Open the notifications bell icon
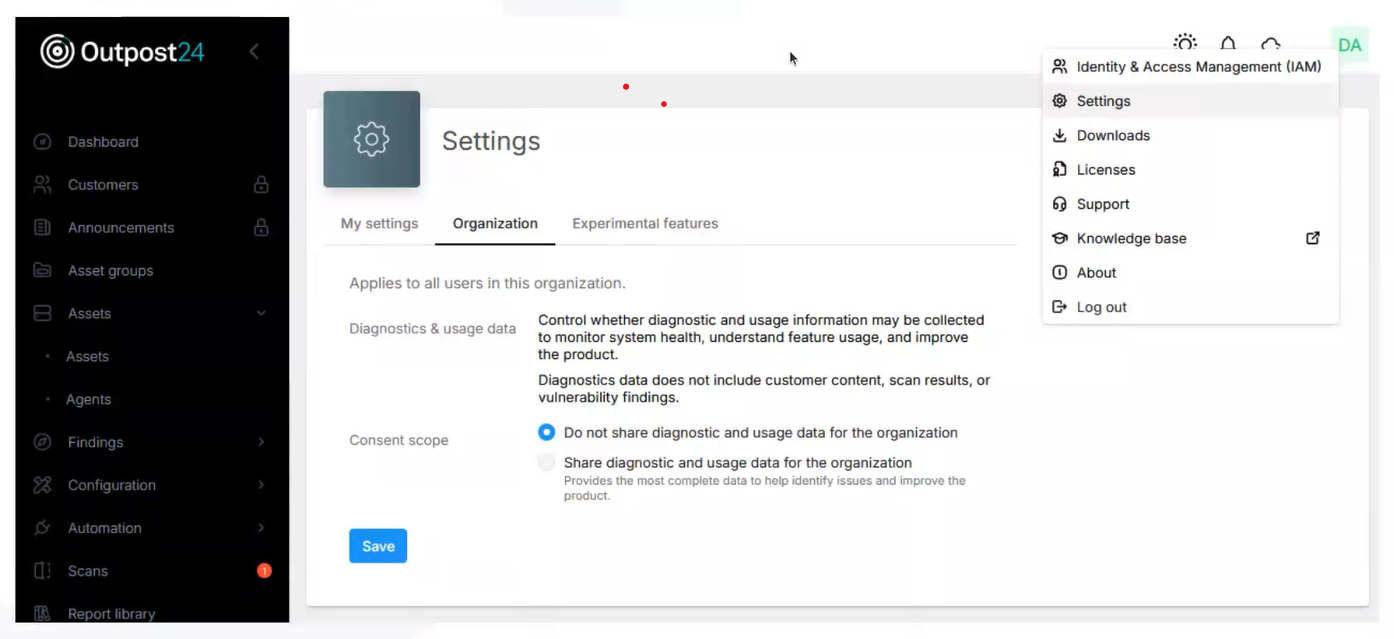The height and width of the screenshot is (639, 1394). click(1228, 44)
